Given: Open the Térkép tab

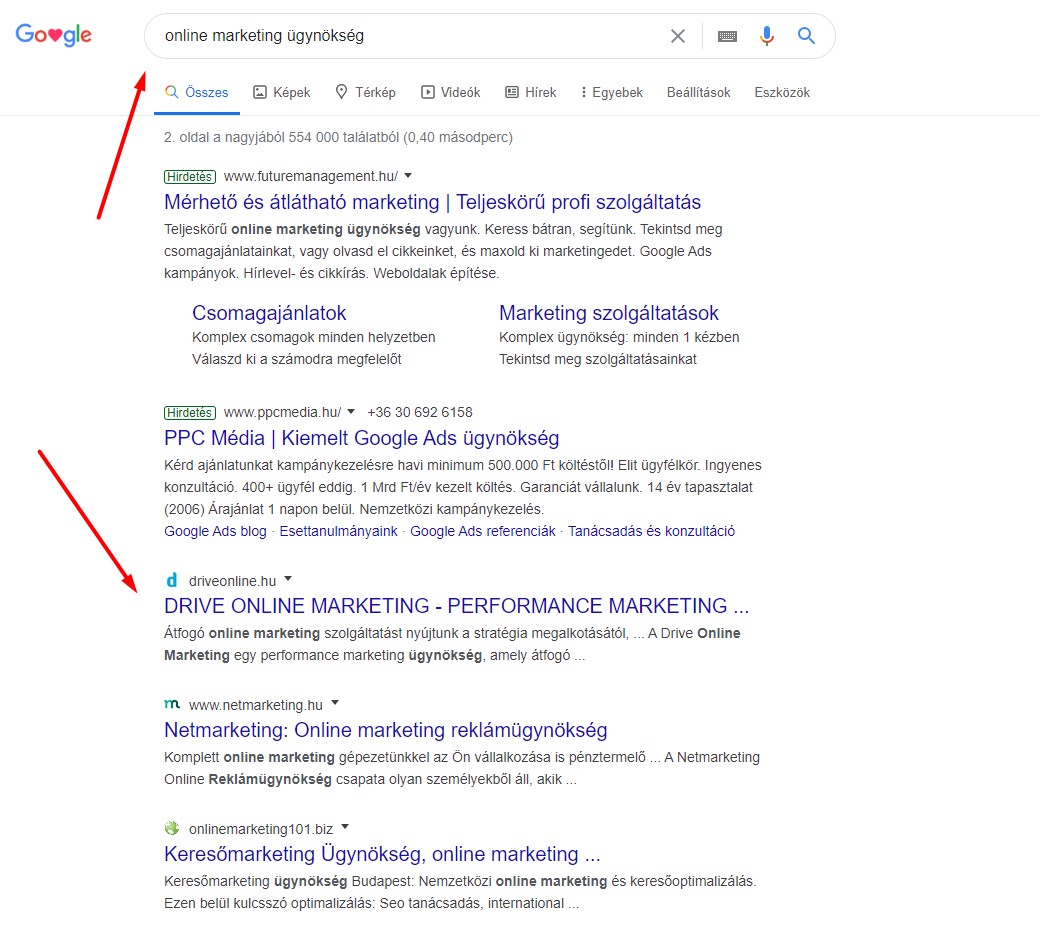Looking at the screenshot, I should (365, 92).
